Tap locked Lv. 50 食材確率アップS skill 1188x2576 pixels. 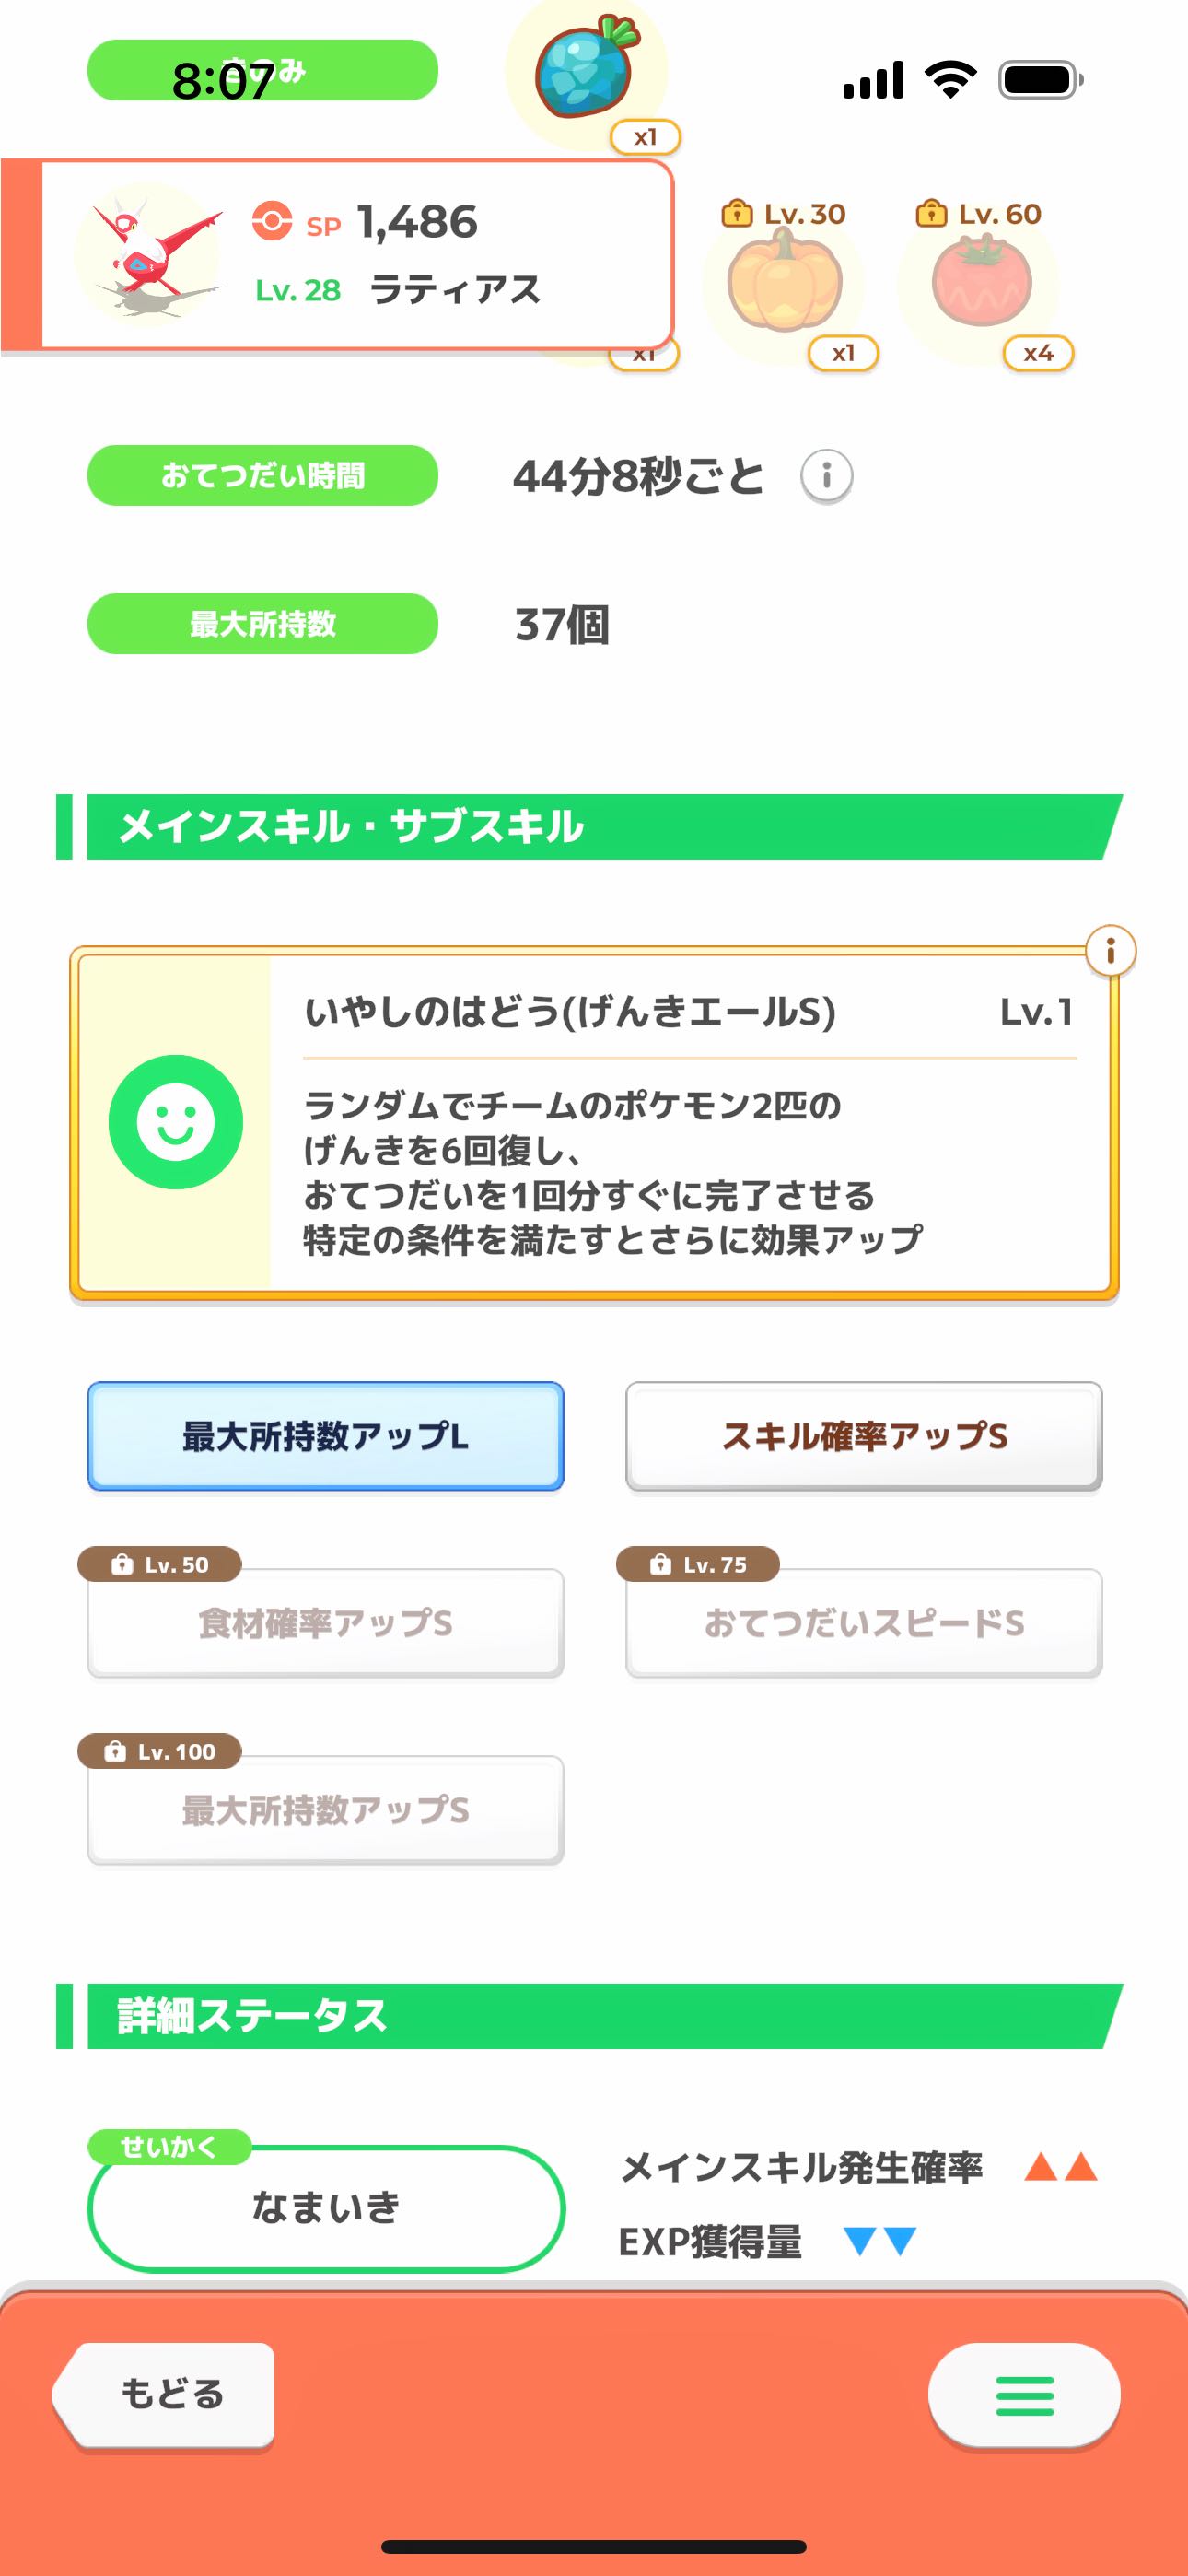326,1622
